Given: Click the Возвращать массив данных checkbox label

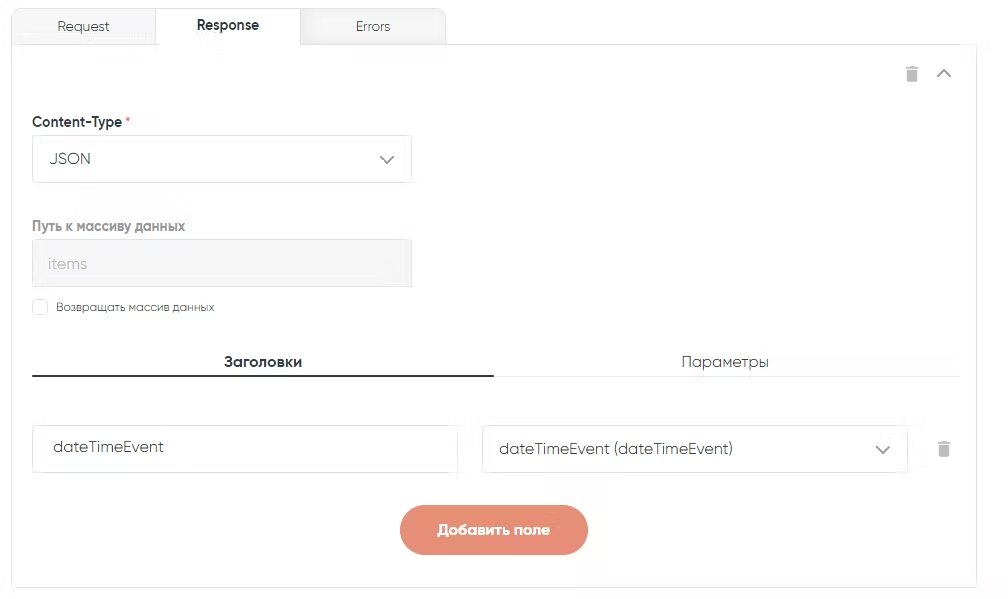Looking at the screenshot, I should tap(135, 308).
